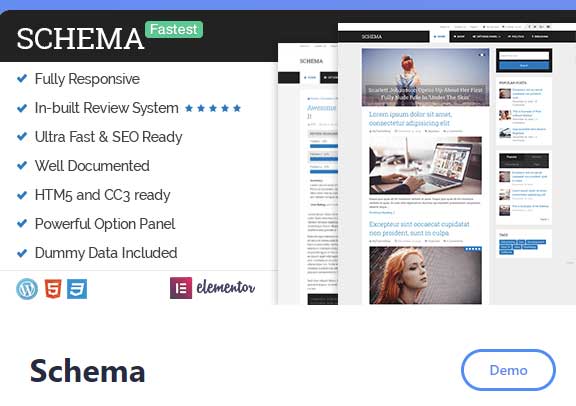Screen dimensions: 576x406
Task: Click checkmark beside Dummy Data Included
Action: 22,253
